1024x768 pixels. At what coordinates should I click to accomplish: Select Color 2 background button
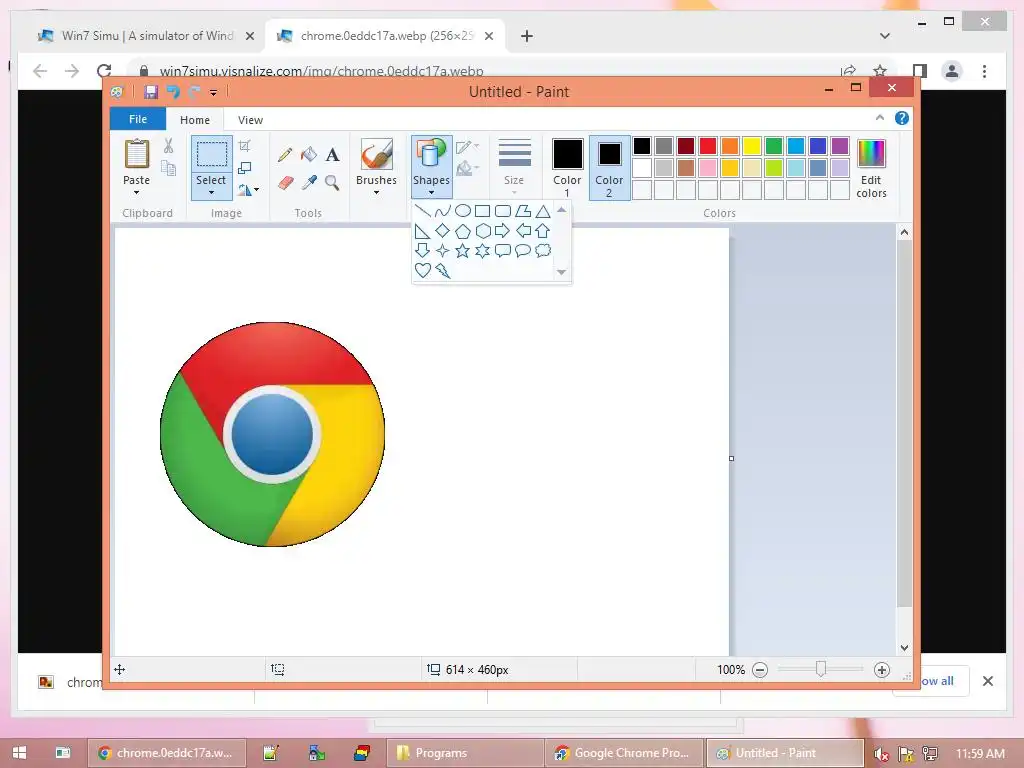point(609,168)
